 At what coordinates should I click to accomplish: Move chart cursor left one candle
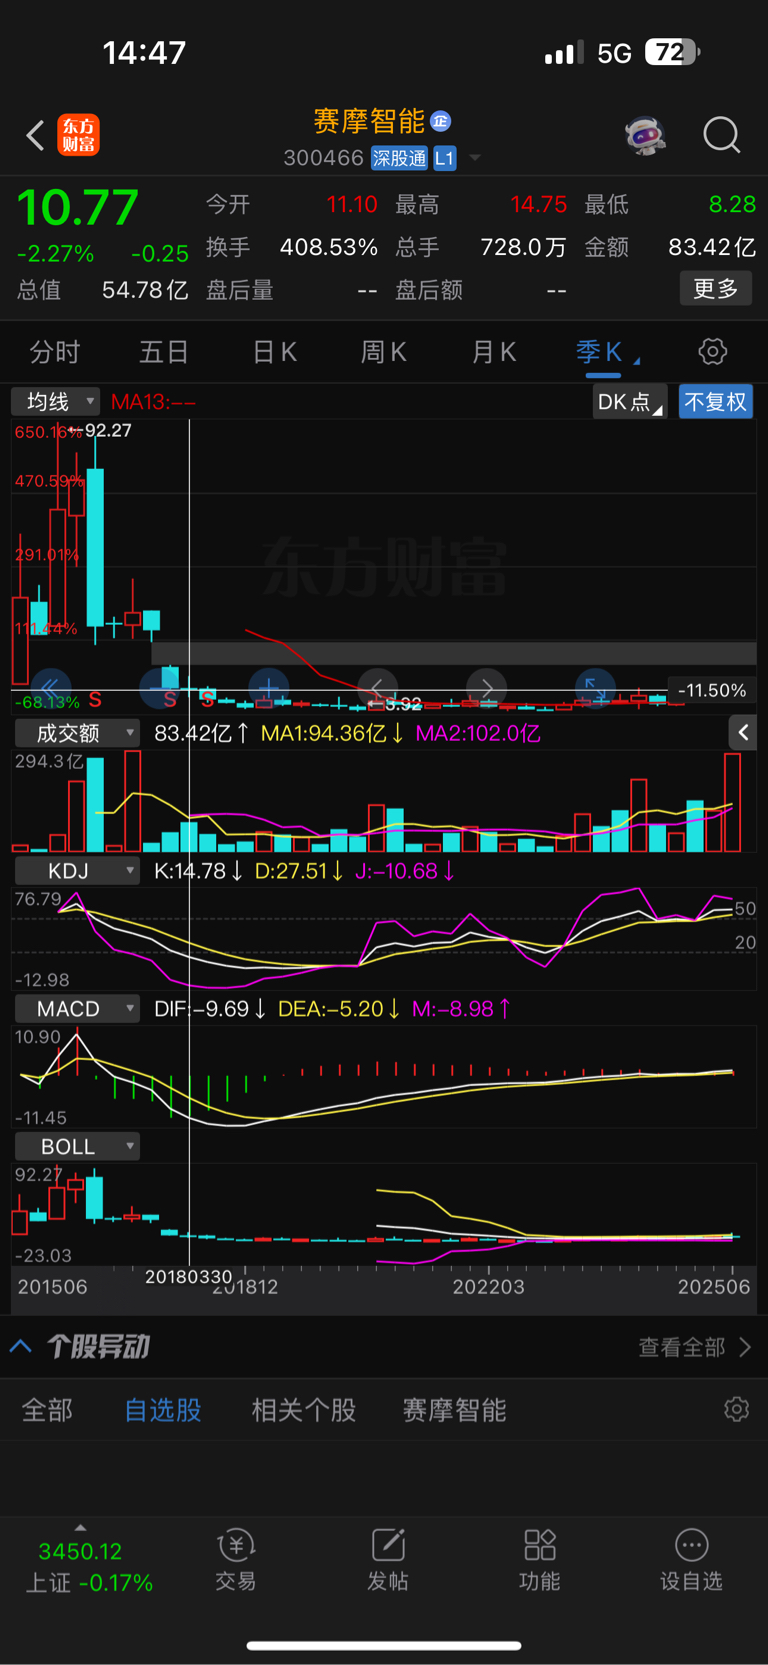pyautogui.click(x=377, y=688)
